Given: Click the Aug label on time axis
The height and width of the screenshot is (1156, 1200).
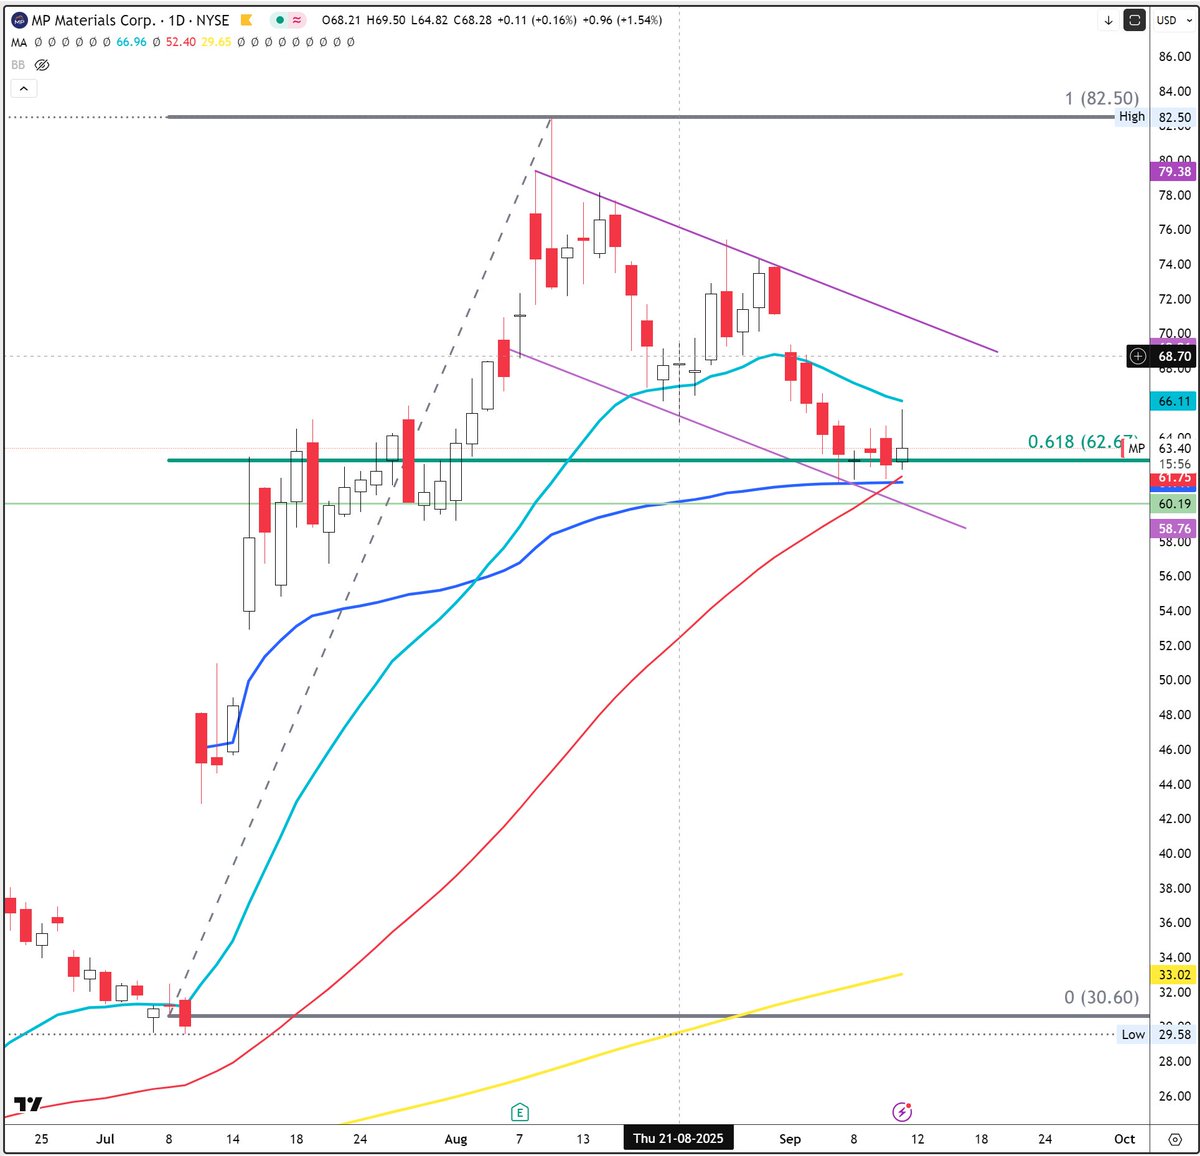Looking at the screenshot, I should 456,1139.
